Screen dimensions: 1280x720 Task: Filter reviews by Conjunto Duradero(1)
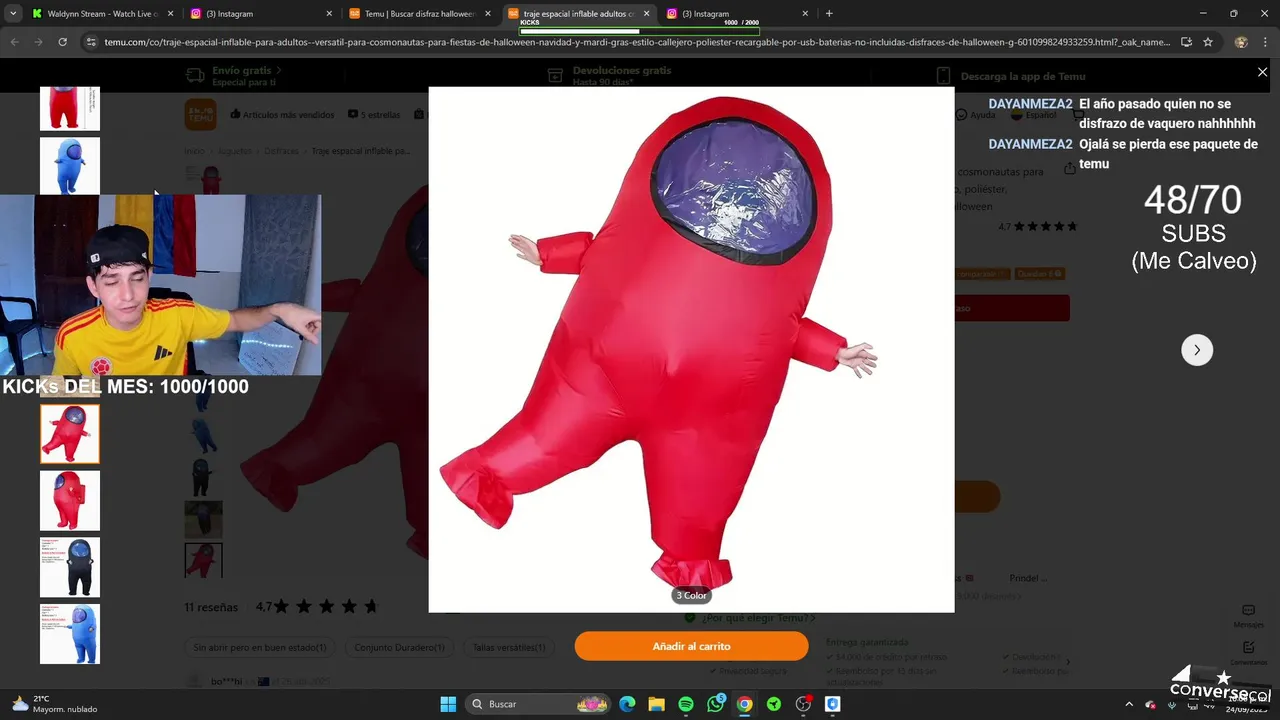[x=399, y=647]
